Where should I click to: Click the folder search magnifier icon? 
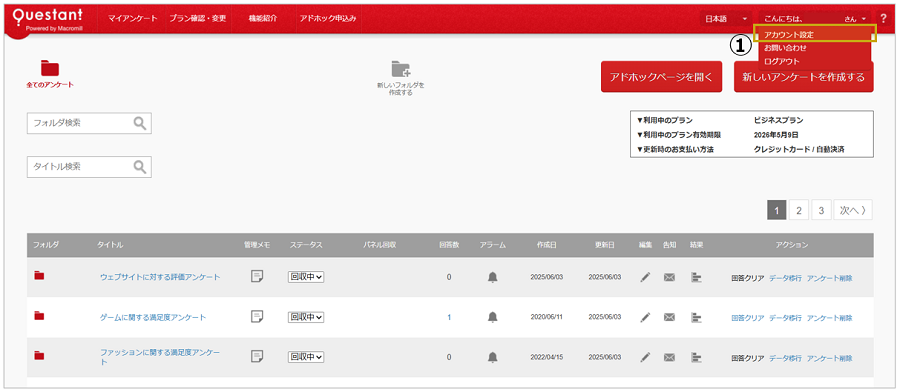140,123
